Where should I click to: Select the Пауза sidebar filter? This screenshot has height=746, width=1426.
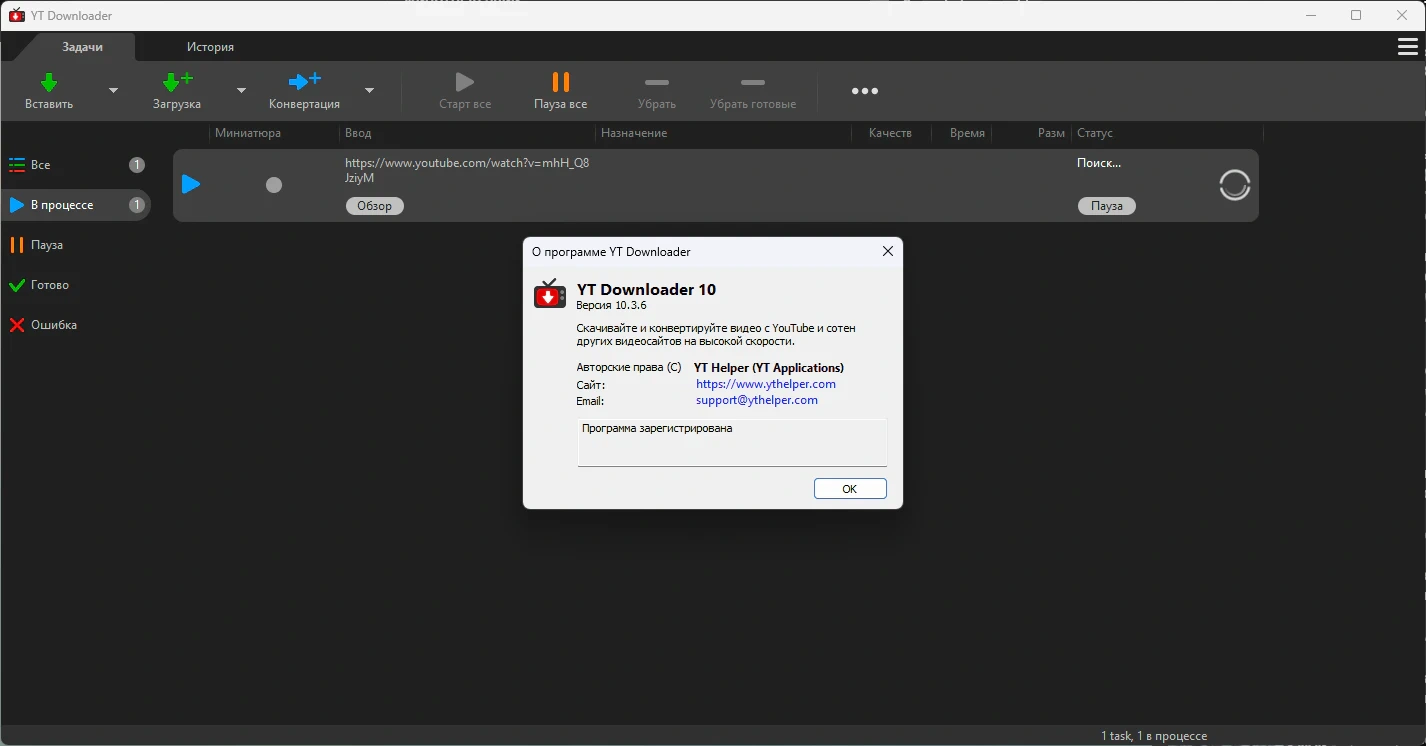[x=75, y=245]
